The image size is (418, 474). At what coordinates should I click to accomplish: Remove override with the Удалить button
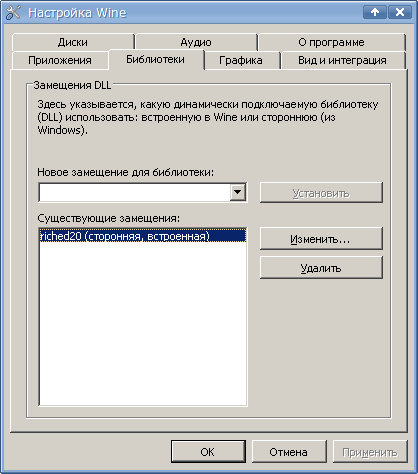pos(321,268)
